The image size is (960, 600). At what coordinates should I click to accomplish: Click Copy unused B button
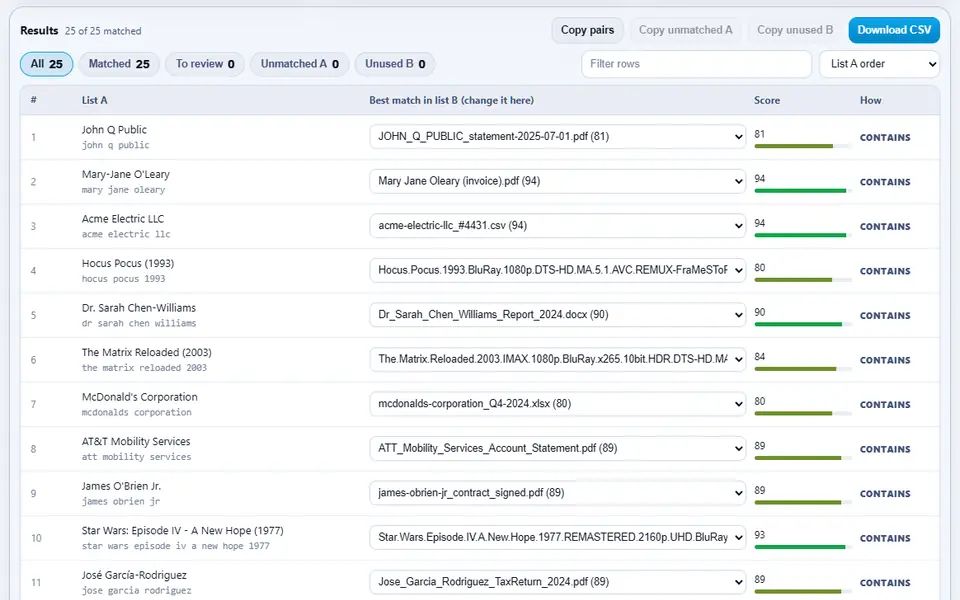coord(795,30)
